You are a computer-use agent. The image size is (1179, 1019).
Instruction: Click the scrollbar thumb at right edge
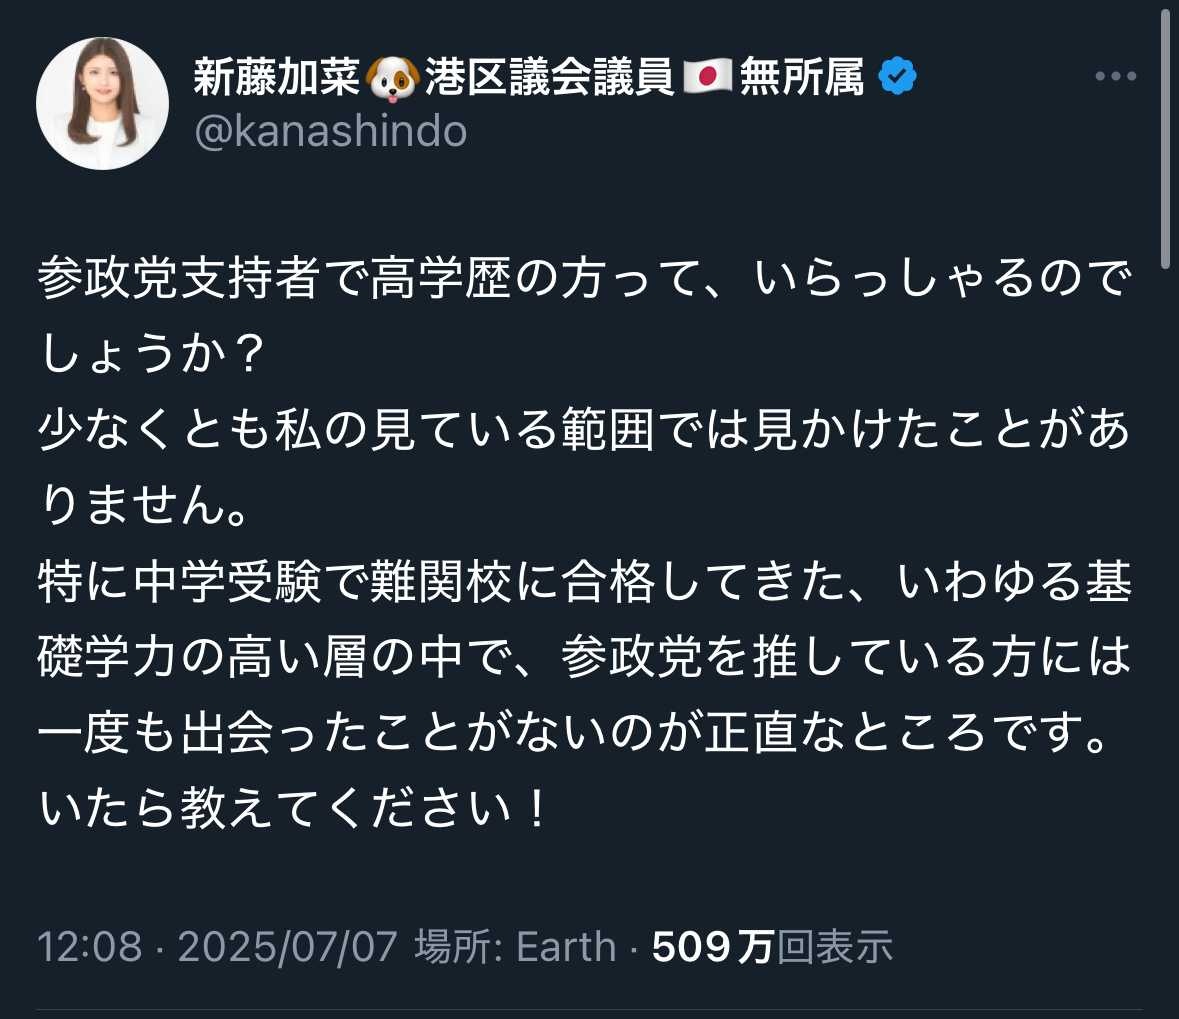click(1166, 140)
